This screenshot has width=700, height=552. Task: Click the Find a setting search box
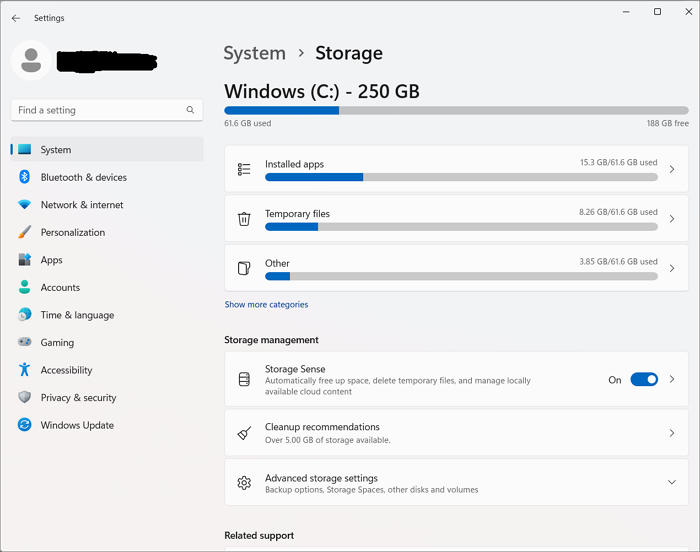point(98,110)
